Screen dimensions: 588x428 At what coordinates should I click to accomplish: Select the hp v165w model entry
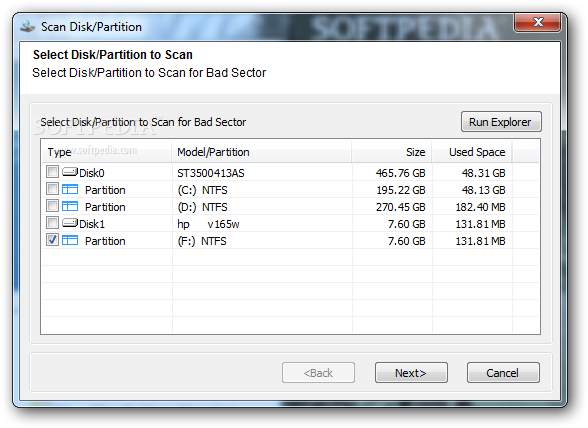pyautogui.click(x=208, y=224)
